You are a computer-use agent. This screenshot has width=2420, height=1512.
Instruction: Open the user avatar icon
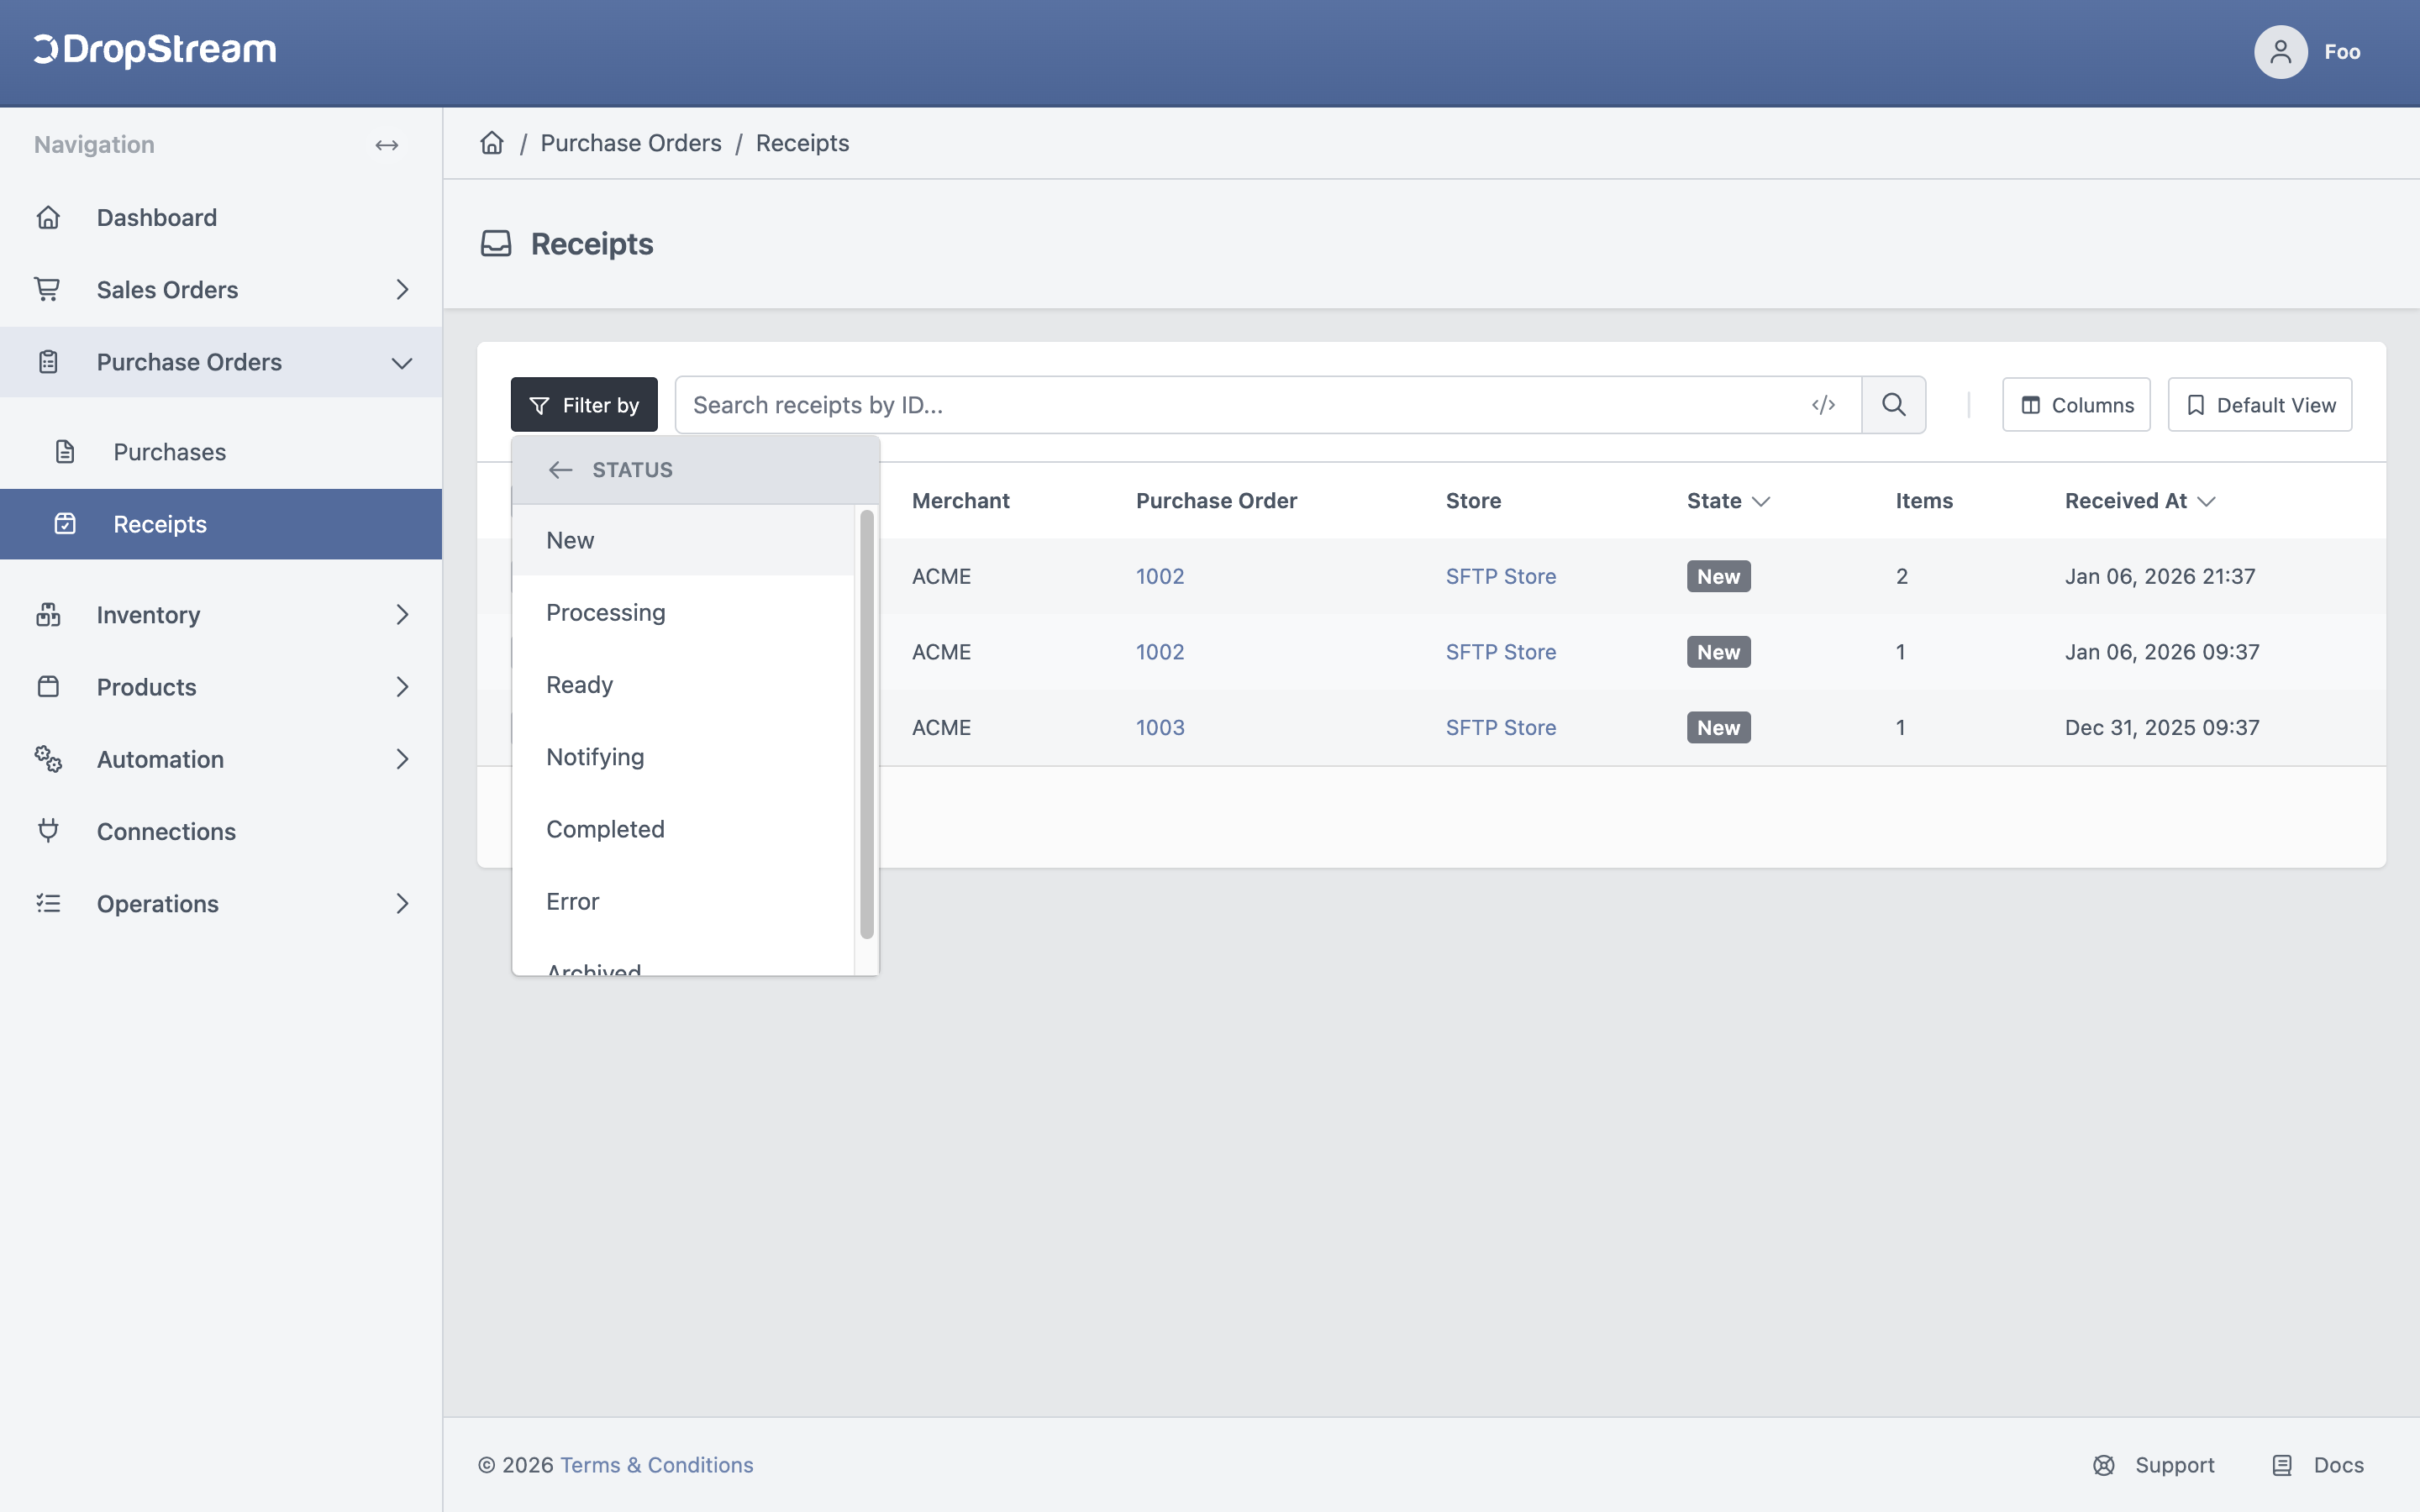click(x=2280, y=52)
